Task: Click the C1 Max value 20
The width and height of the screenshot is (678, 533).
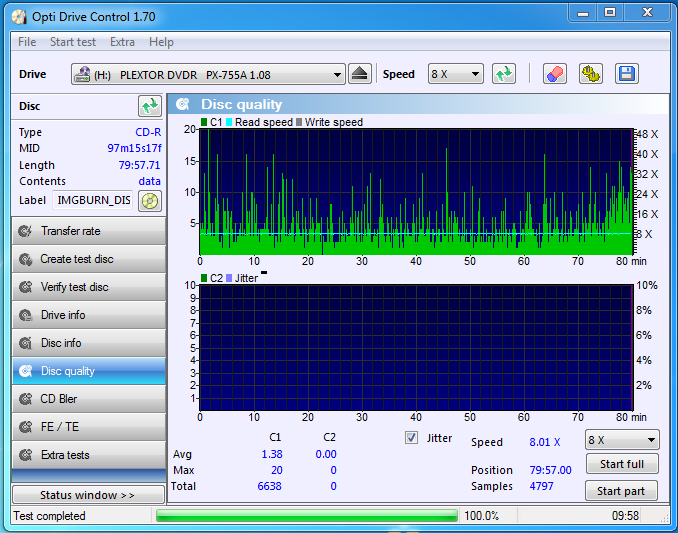Action: point(277,470)
